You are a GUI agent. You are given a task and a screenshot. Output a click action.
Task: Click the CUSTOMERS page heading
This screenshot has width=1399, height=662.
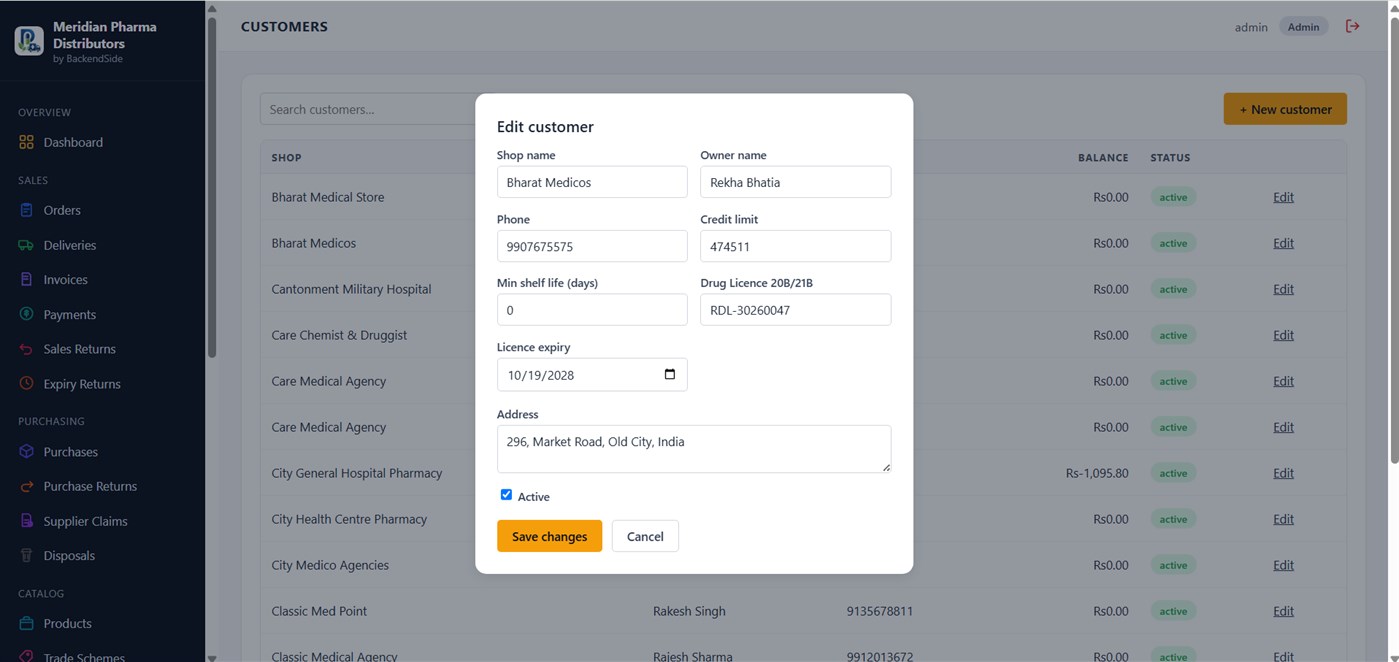coord(284,27)
